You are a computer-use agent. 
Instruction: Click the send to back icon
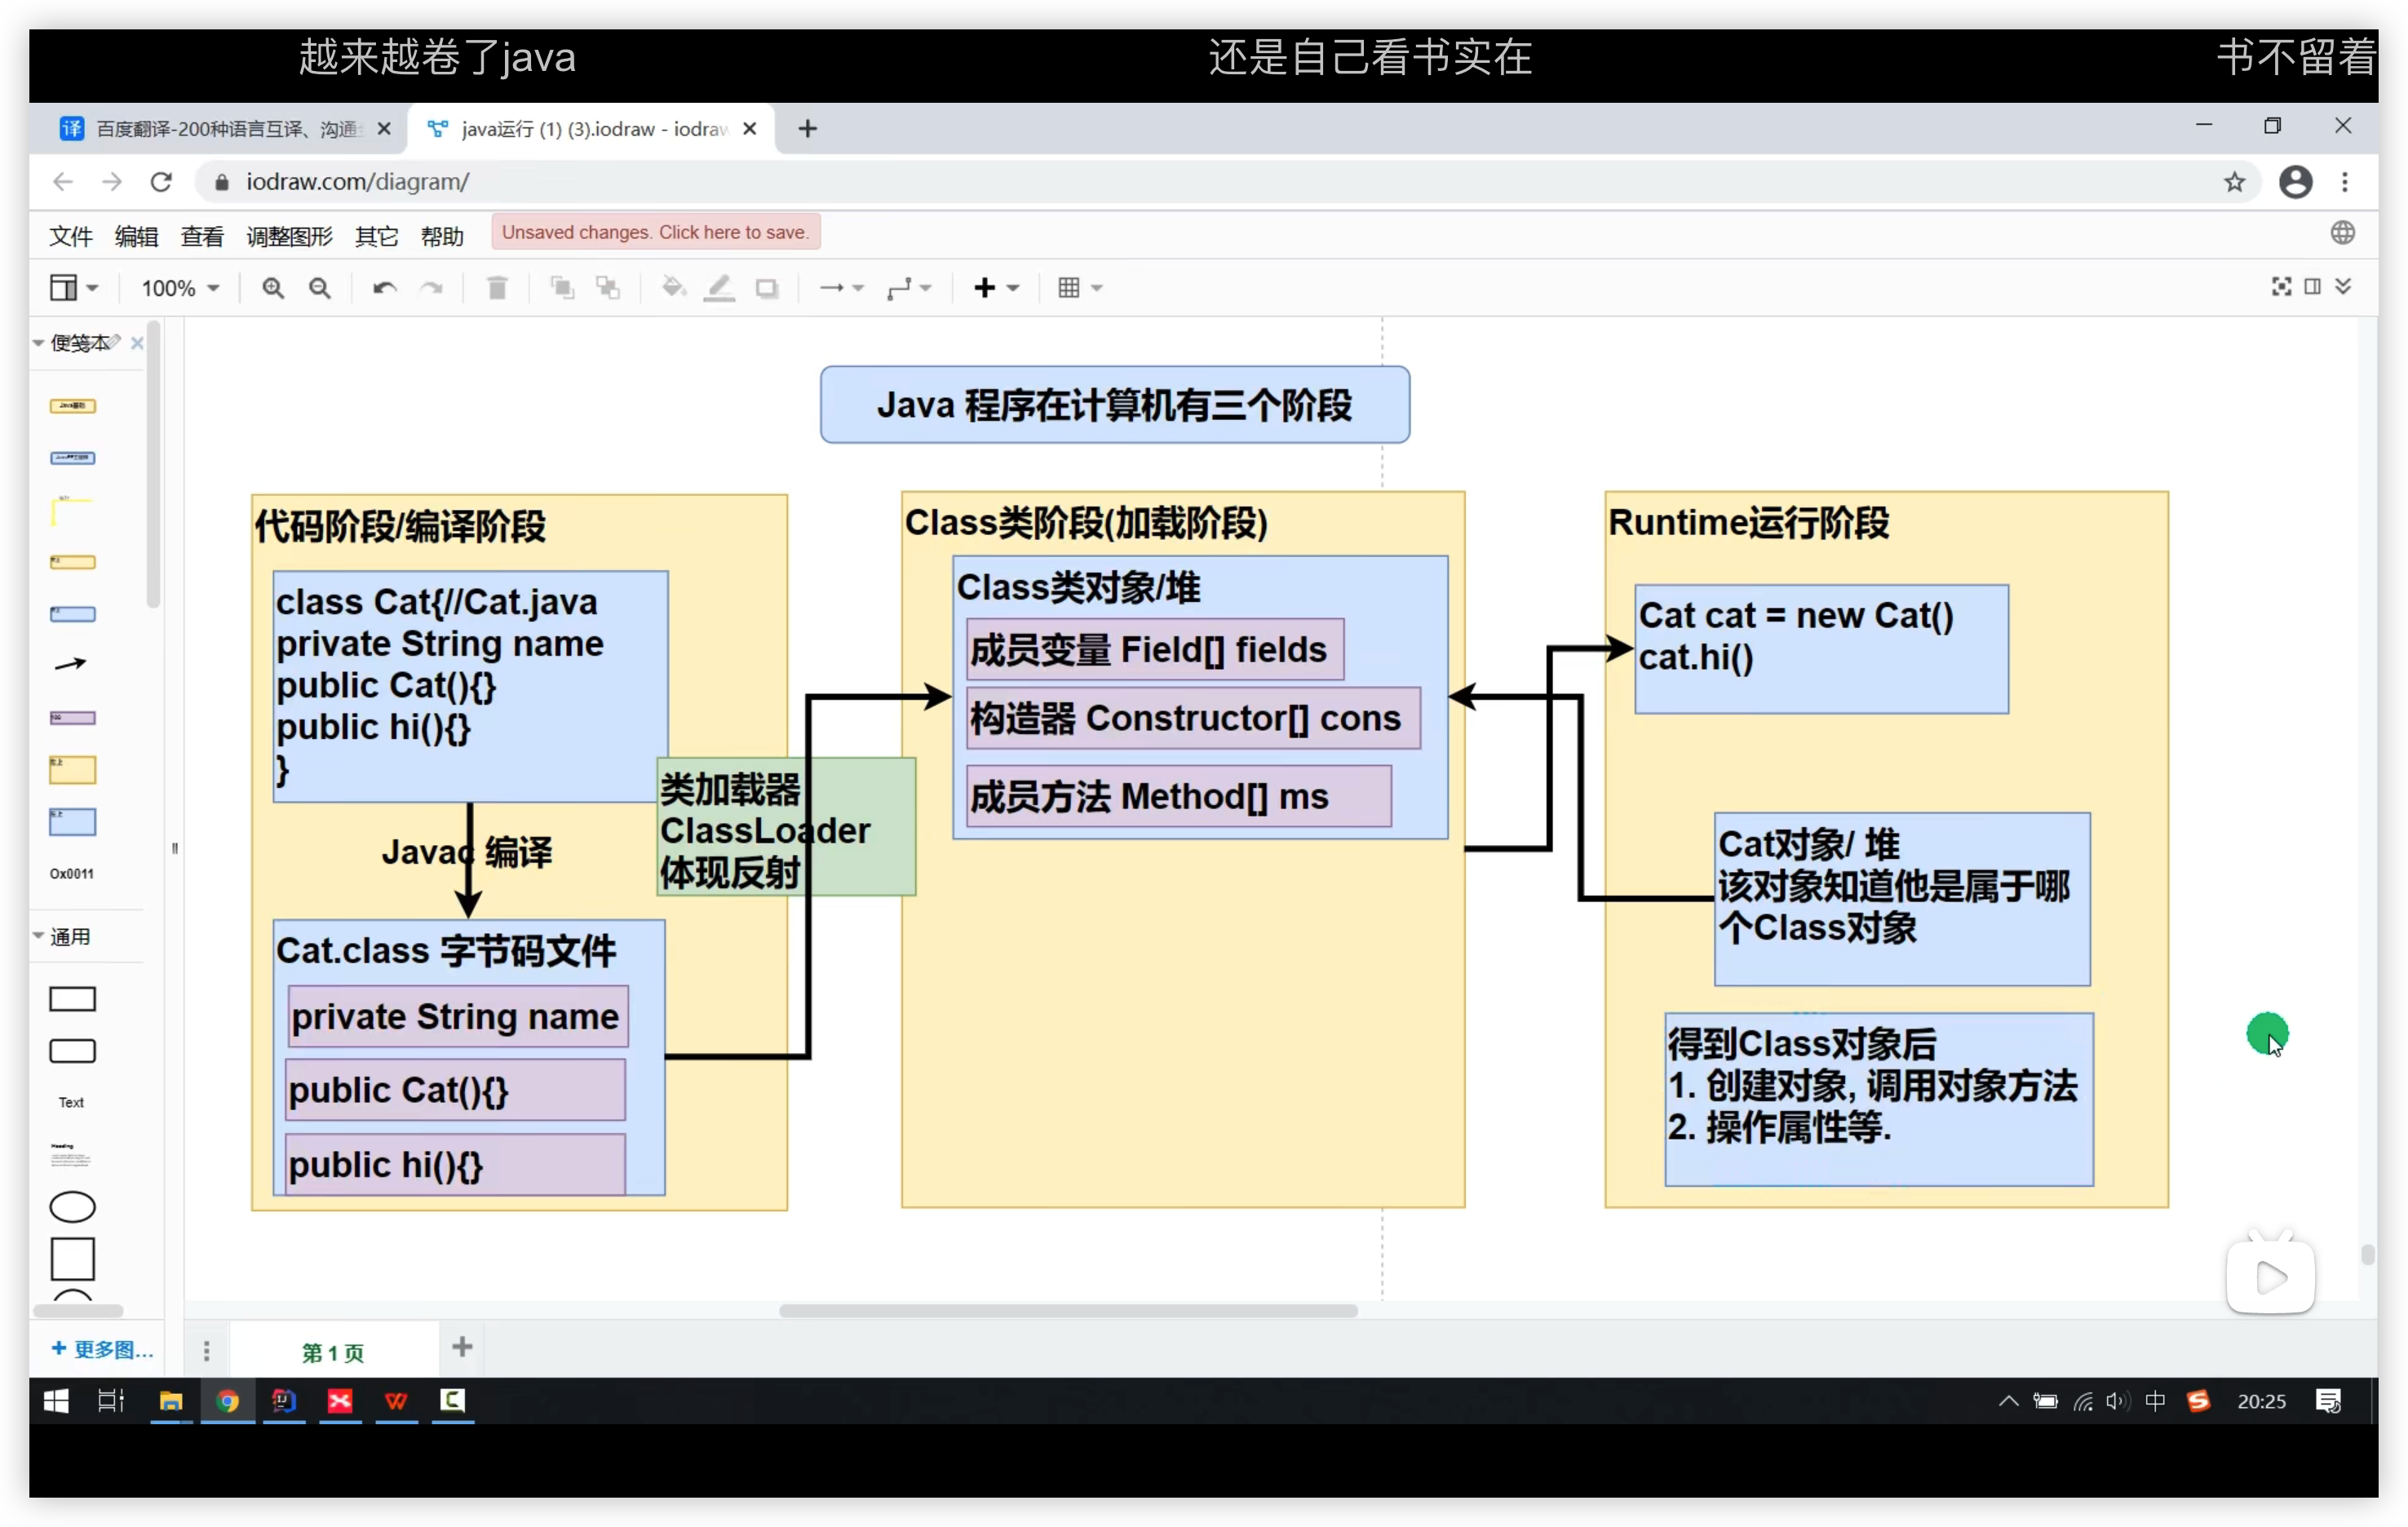coord(608,288)
